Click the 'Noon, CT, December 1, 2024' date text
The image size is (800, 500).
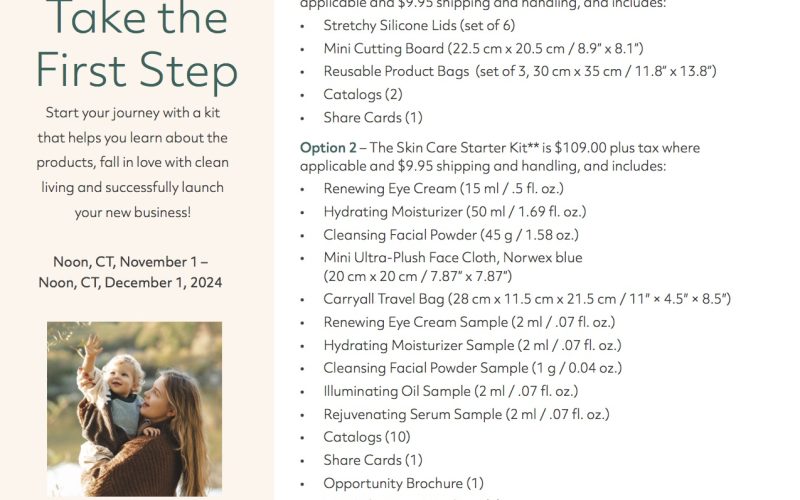[x=130, y=283]
